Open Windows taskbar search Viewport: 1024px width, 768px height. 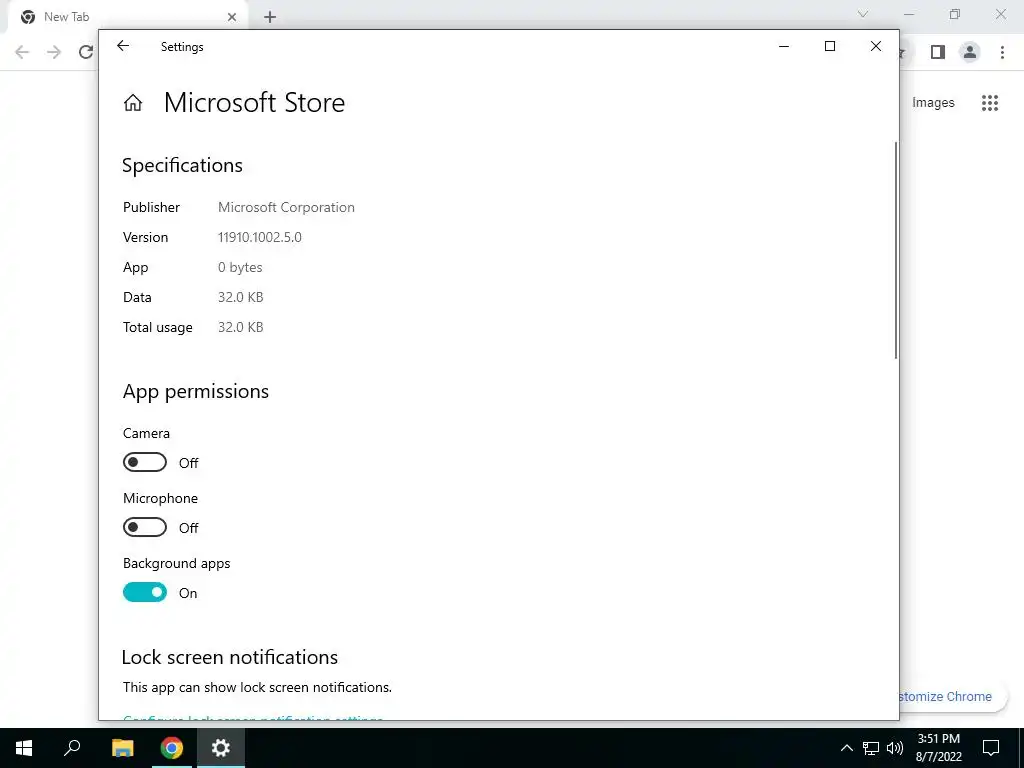(72, 748)
